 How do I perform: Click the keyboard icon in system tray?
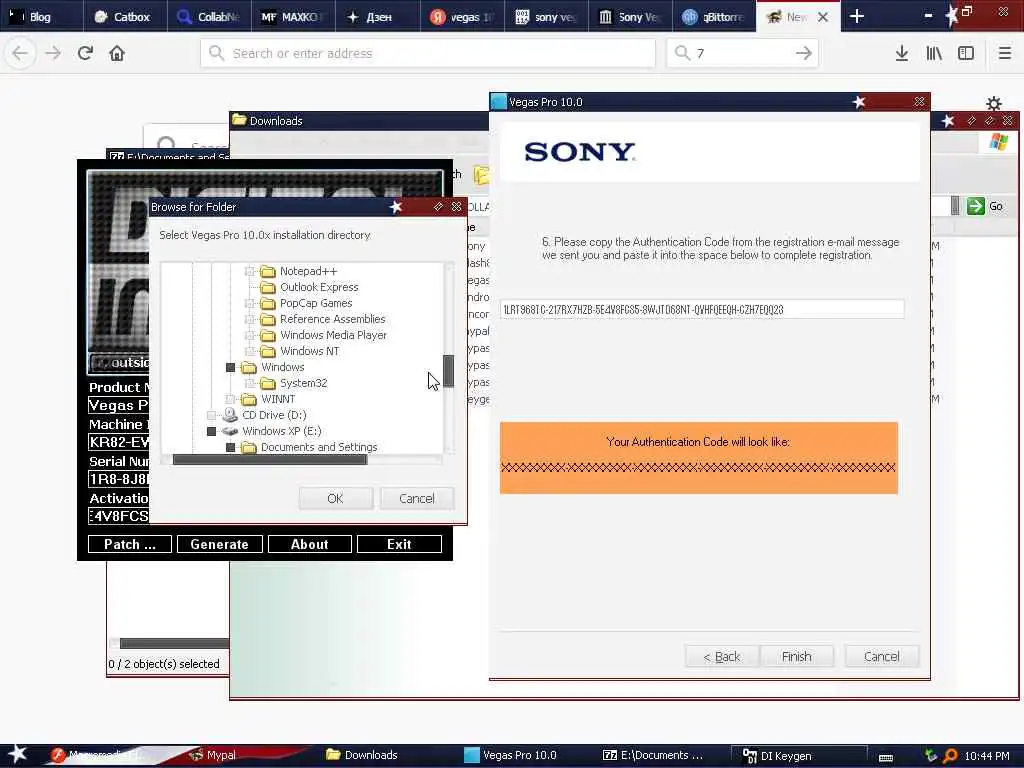click(x=886, y=758)
